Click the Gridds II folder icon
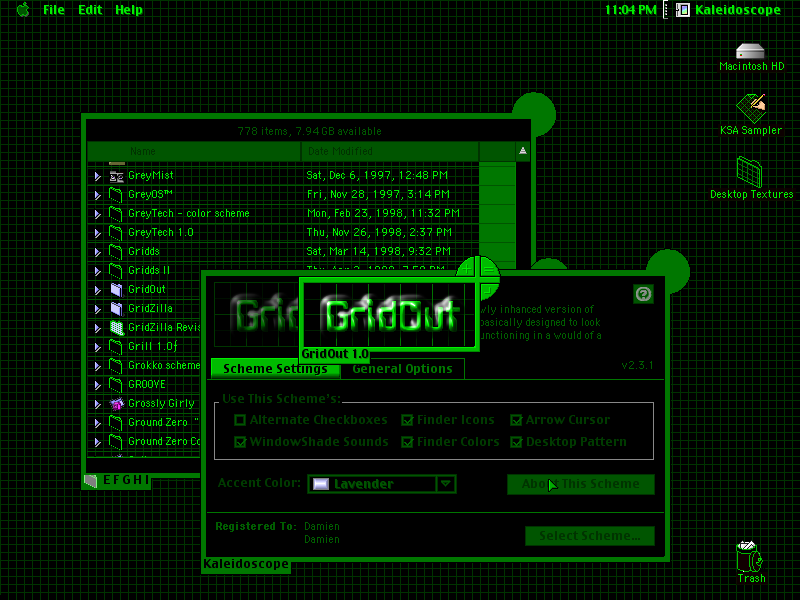Viewport: 800px width, 600px height. [x=116, y=270]
